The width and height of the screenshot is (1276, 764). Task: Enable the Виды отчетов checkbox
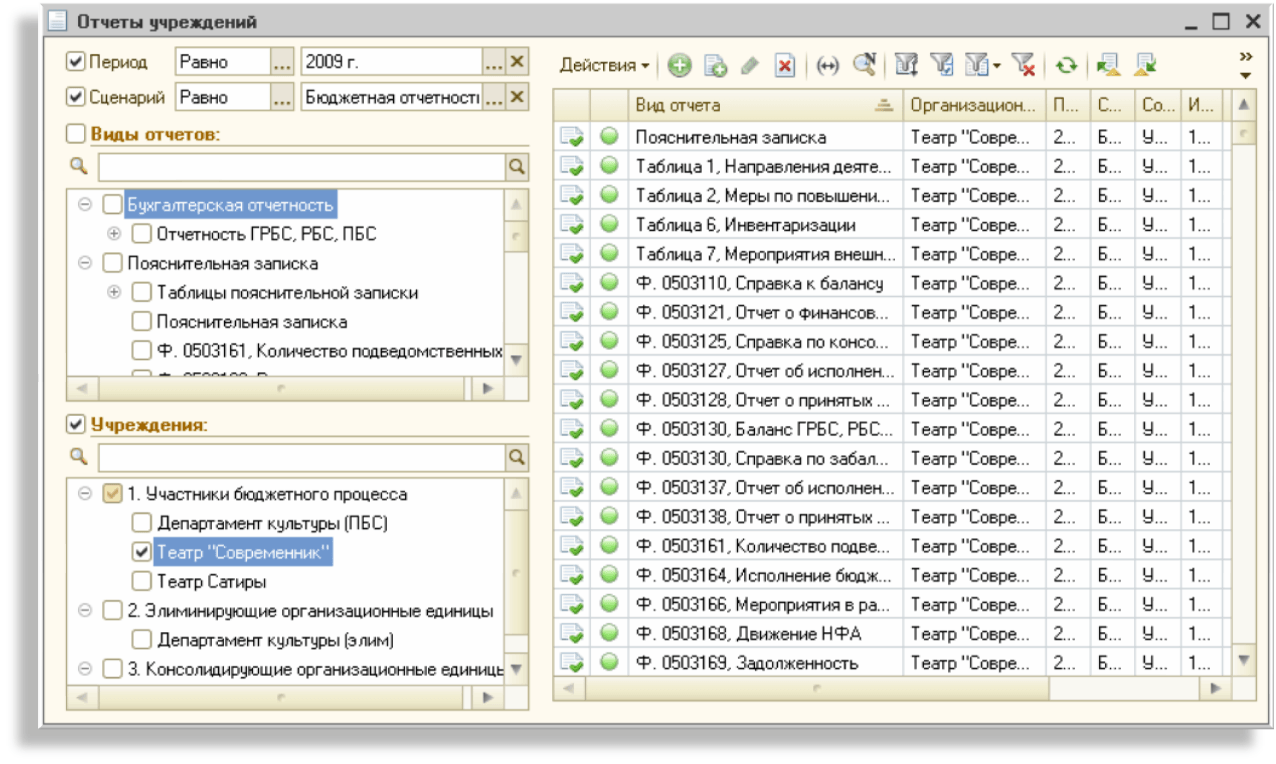(75, 133)
